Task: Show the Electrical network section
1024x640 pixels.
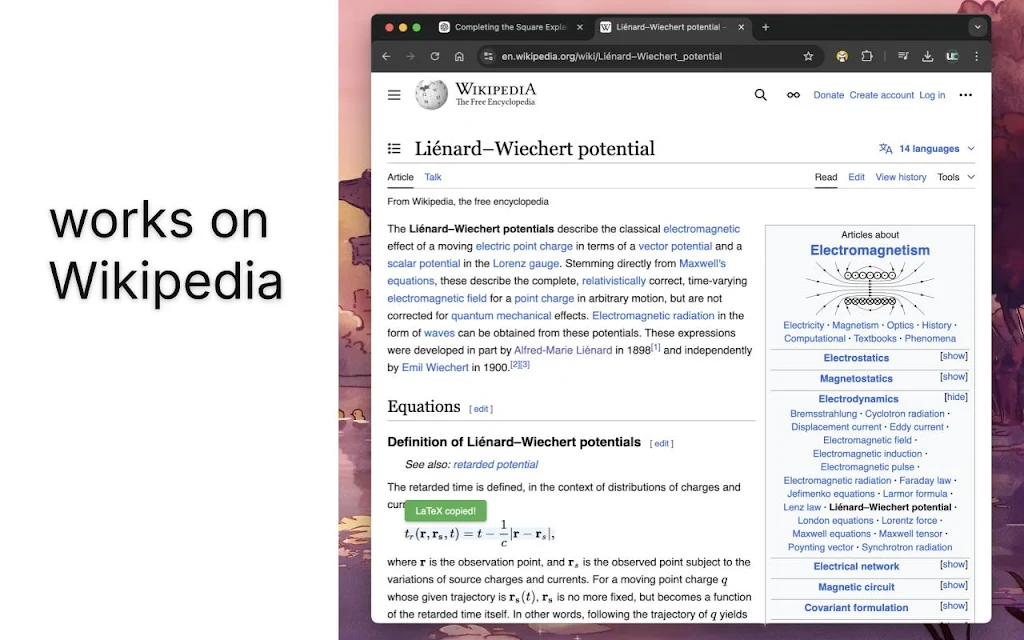Action: tap(953, 564)
